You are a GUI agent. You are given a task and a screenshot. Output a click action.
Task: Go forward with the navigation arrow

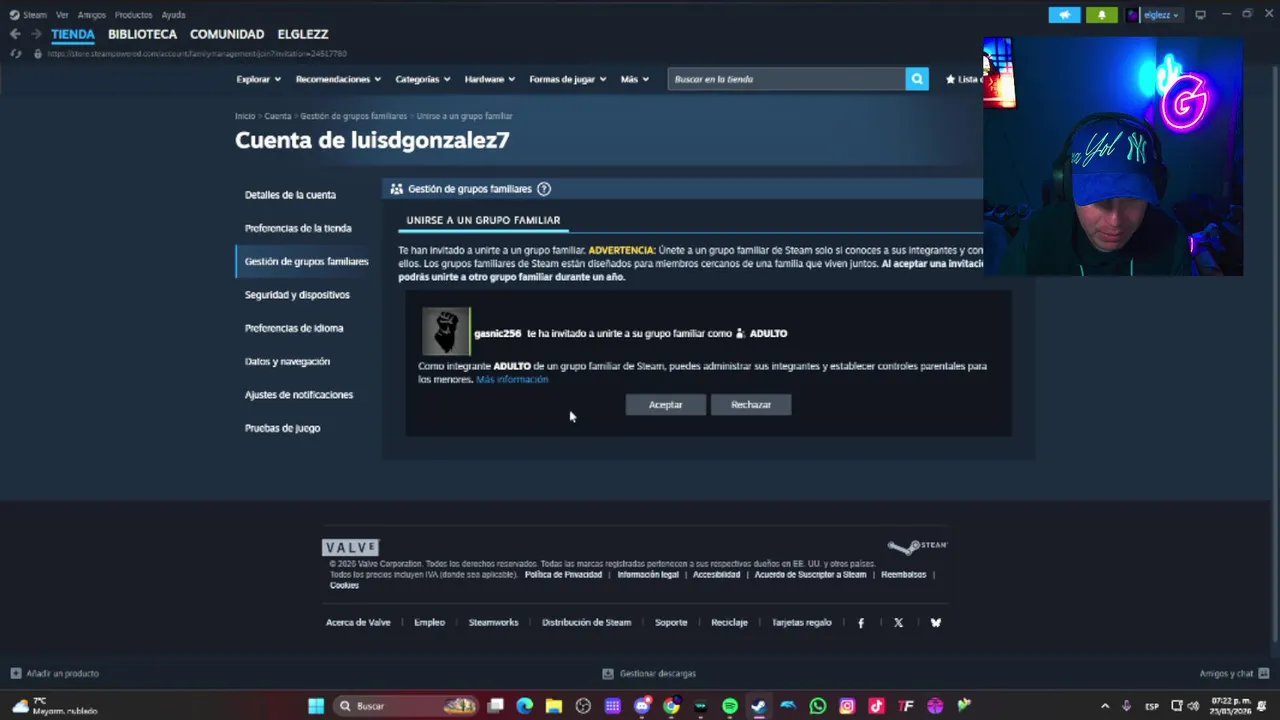pyautogui.click(x=36, y=34)
